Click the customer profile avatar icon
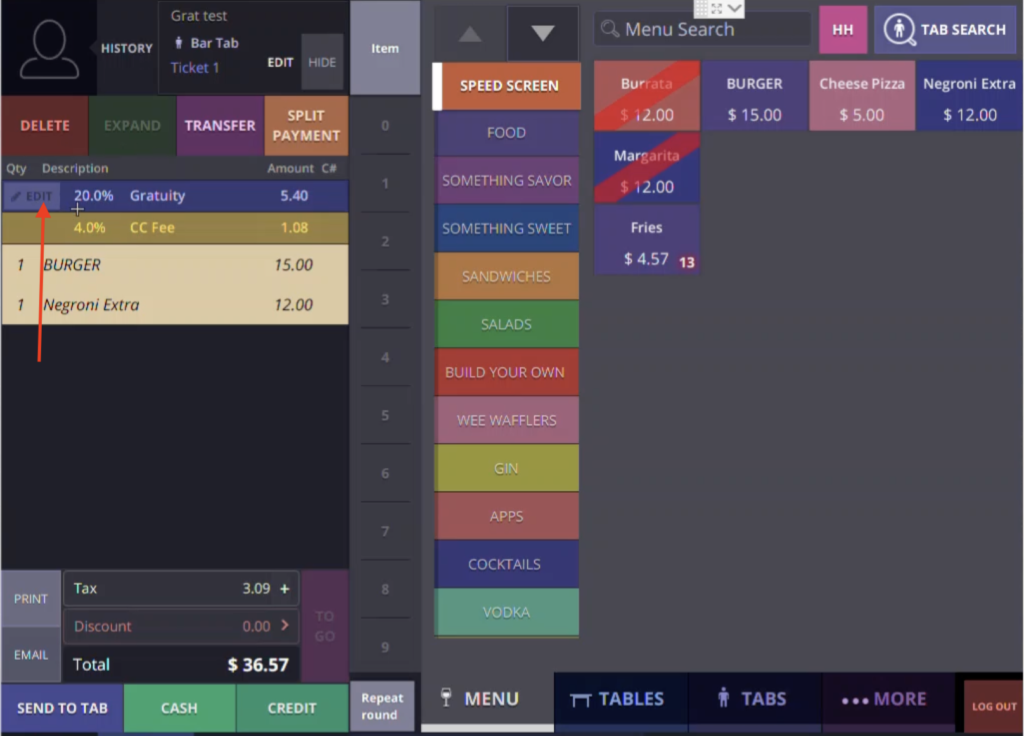 [49, 48]
